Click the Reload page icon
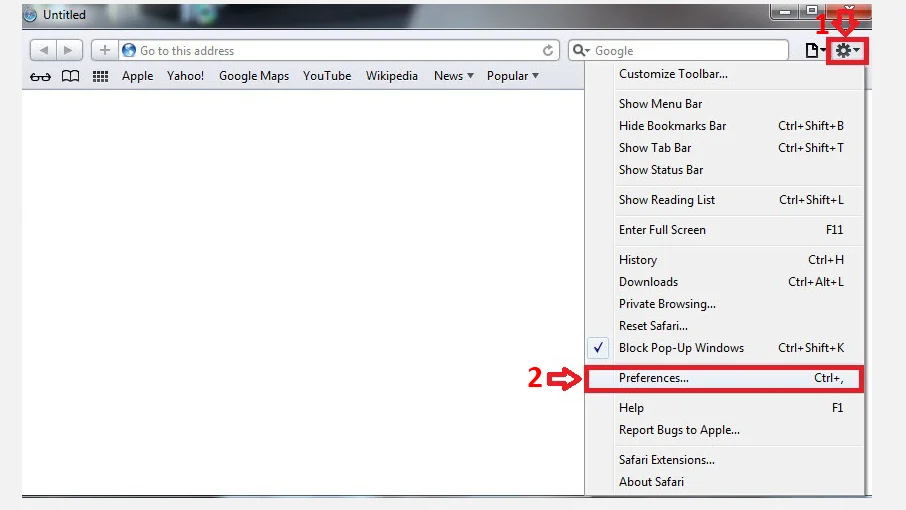This screenshot has height=510, width=906. (x=548, y=50)
